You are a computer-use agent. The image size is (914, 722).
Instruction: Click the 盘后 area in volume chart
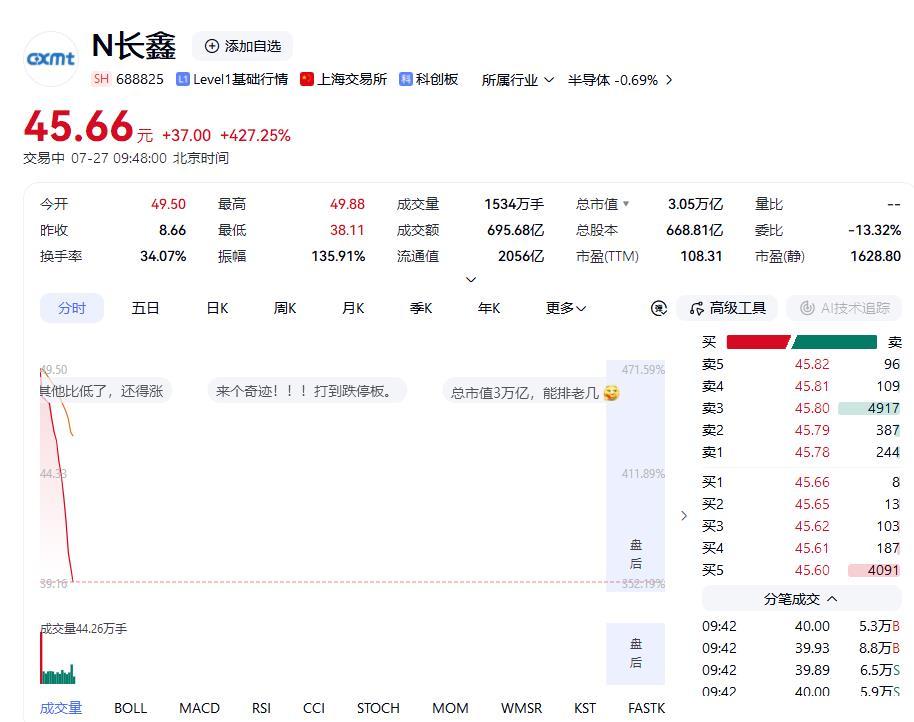click(635, 653)
